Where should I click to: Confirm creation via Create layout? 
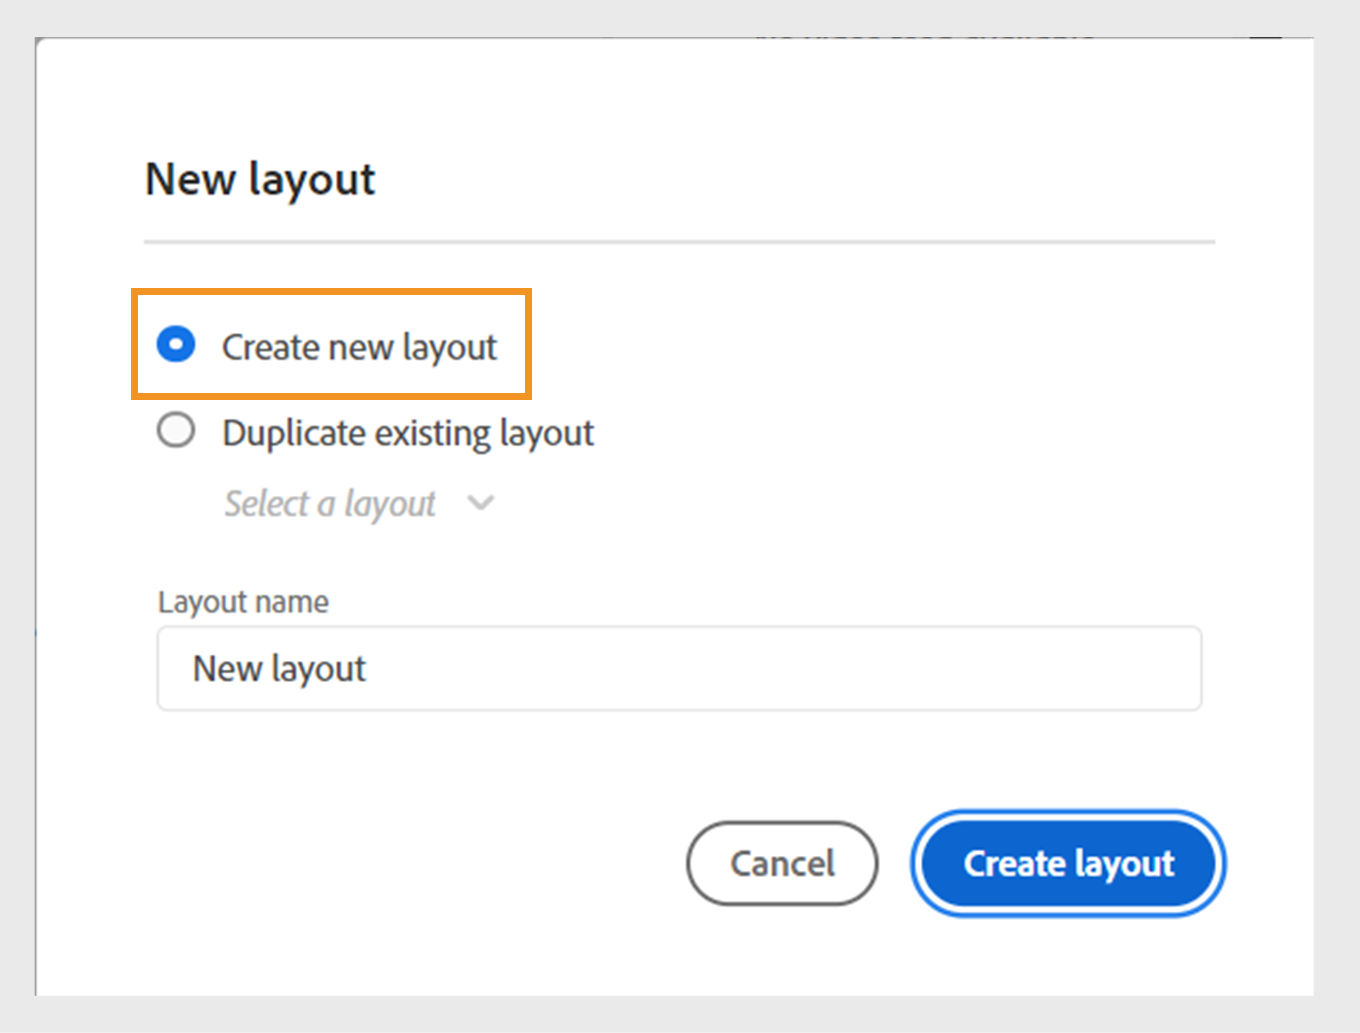(1066, 863)
